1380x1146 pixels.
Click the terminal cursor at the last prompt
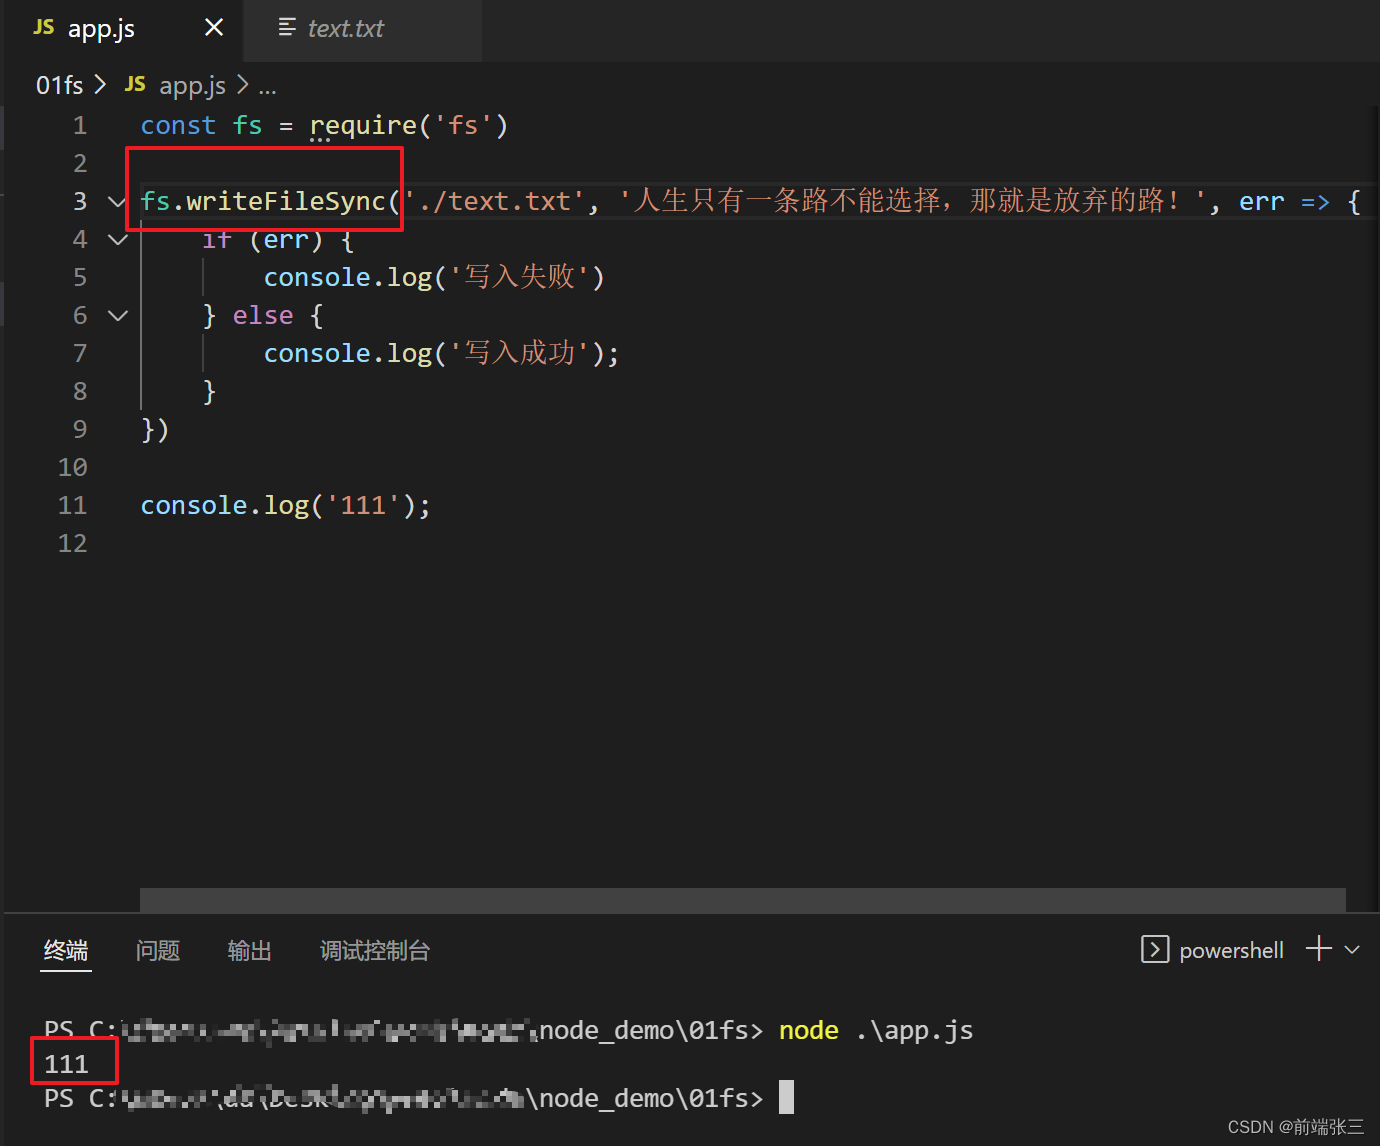pos(786,1097)
